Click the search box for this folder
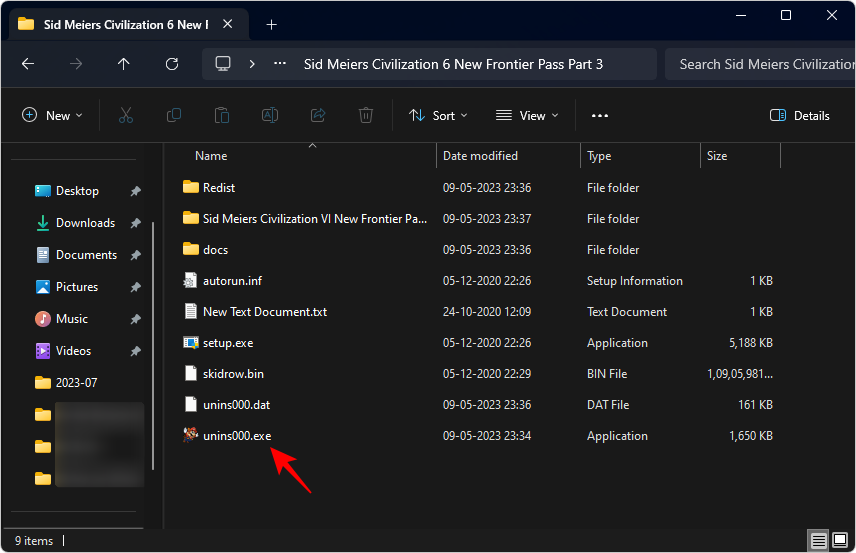The width and height of the screenshot is (856, 553). click(760, 64)
